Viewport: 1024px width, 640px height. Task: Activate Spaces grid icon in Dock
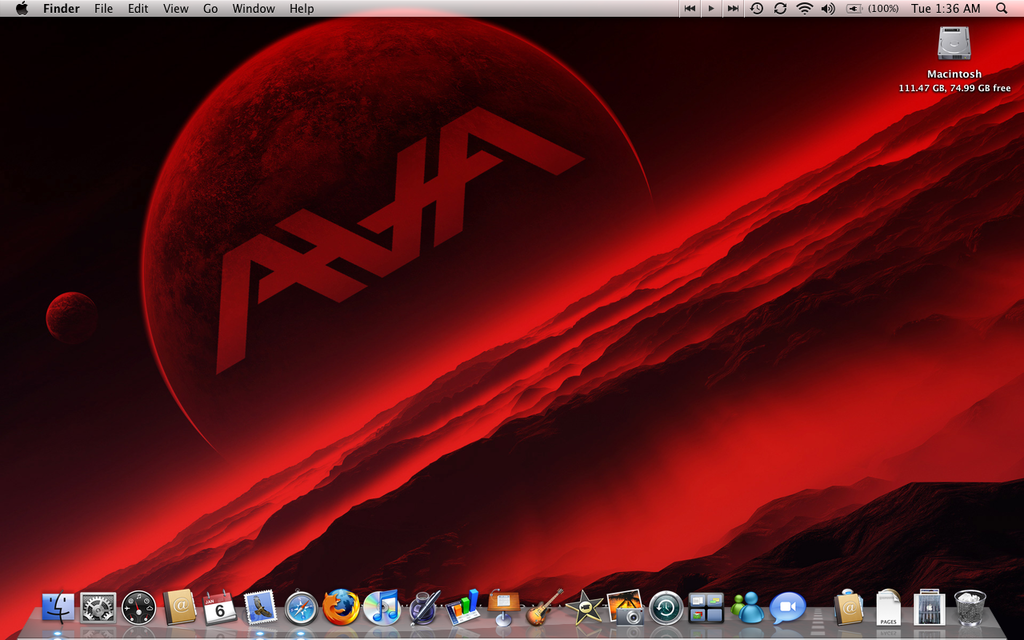(x=706, y=608)
